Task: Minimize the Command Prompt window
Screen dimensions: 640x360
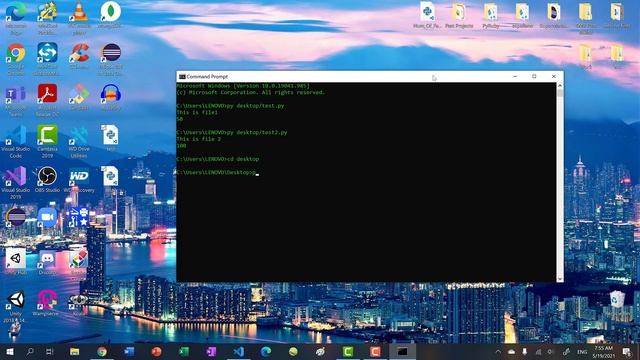Action: tap(515, 76)
